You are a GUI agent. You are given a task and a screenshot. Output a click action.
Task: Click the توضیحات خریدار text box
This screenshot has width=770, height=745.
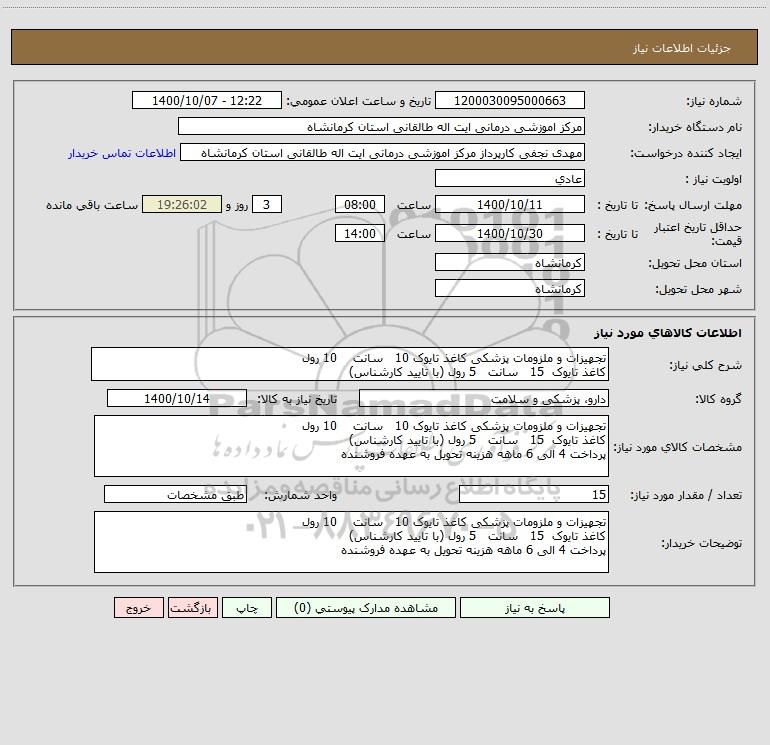point(351,542)
